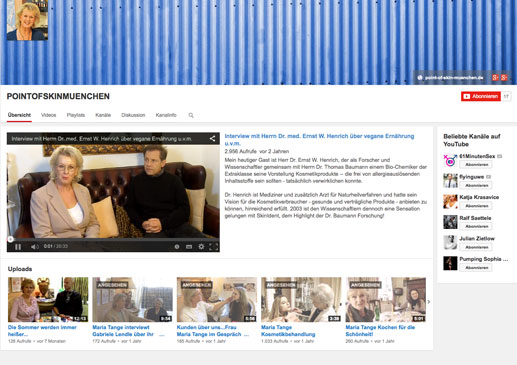Pause the featured interview video

click(x=18, y=247)
